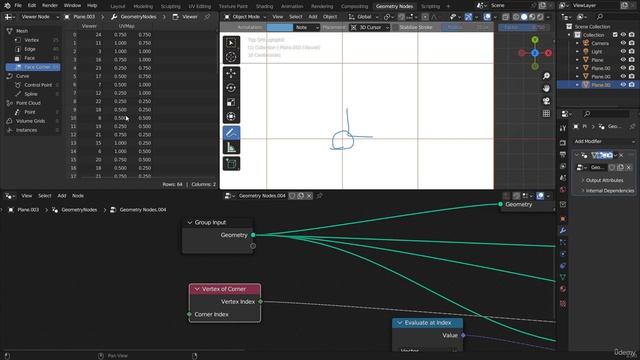Click the annotation color swatch
Image resolution: width=640 pixels, height=360 pixels.
click(280, 27)
